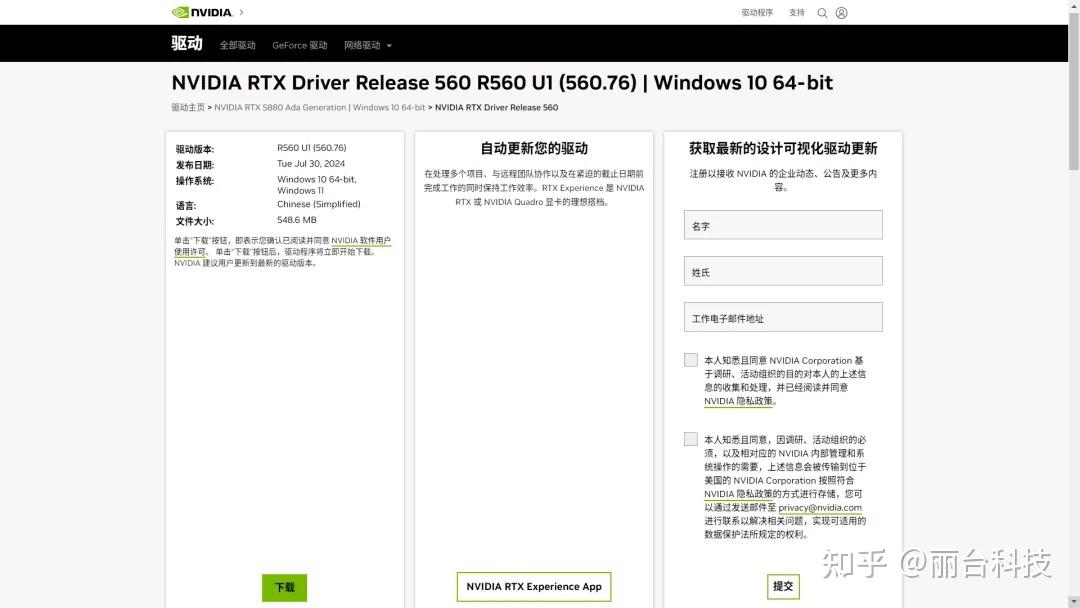The image size is (1080, 608).
Task: Open NVIDIA RTX 5880 Ada Generation breadcrumb
Action: point(320,107)
